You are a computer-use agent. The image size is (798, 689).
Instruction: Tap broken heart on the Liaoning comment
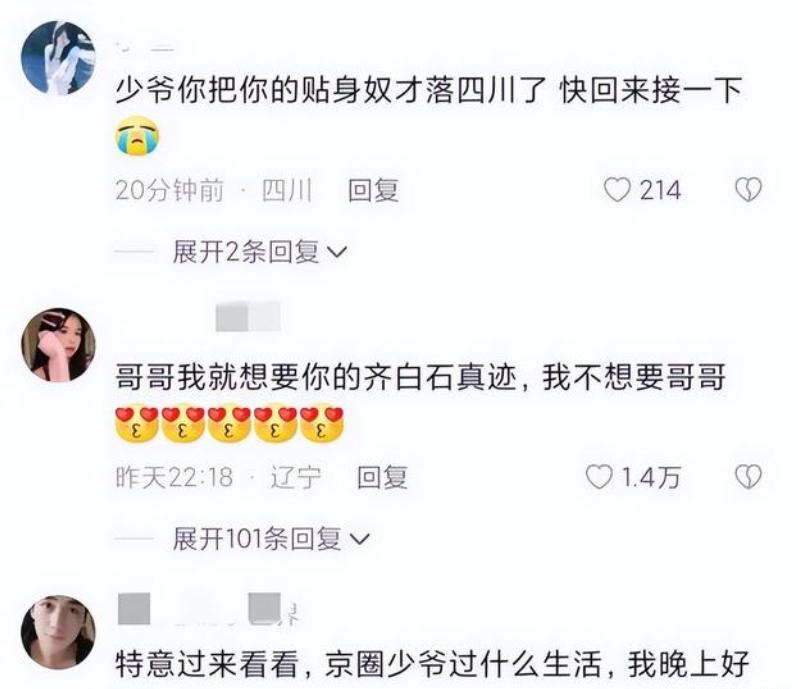coord(748,477)
